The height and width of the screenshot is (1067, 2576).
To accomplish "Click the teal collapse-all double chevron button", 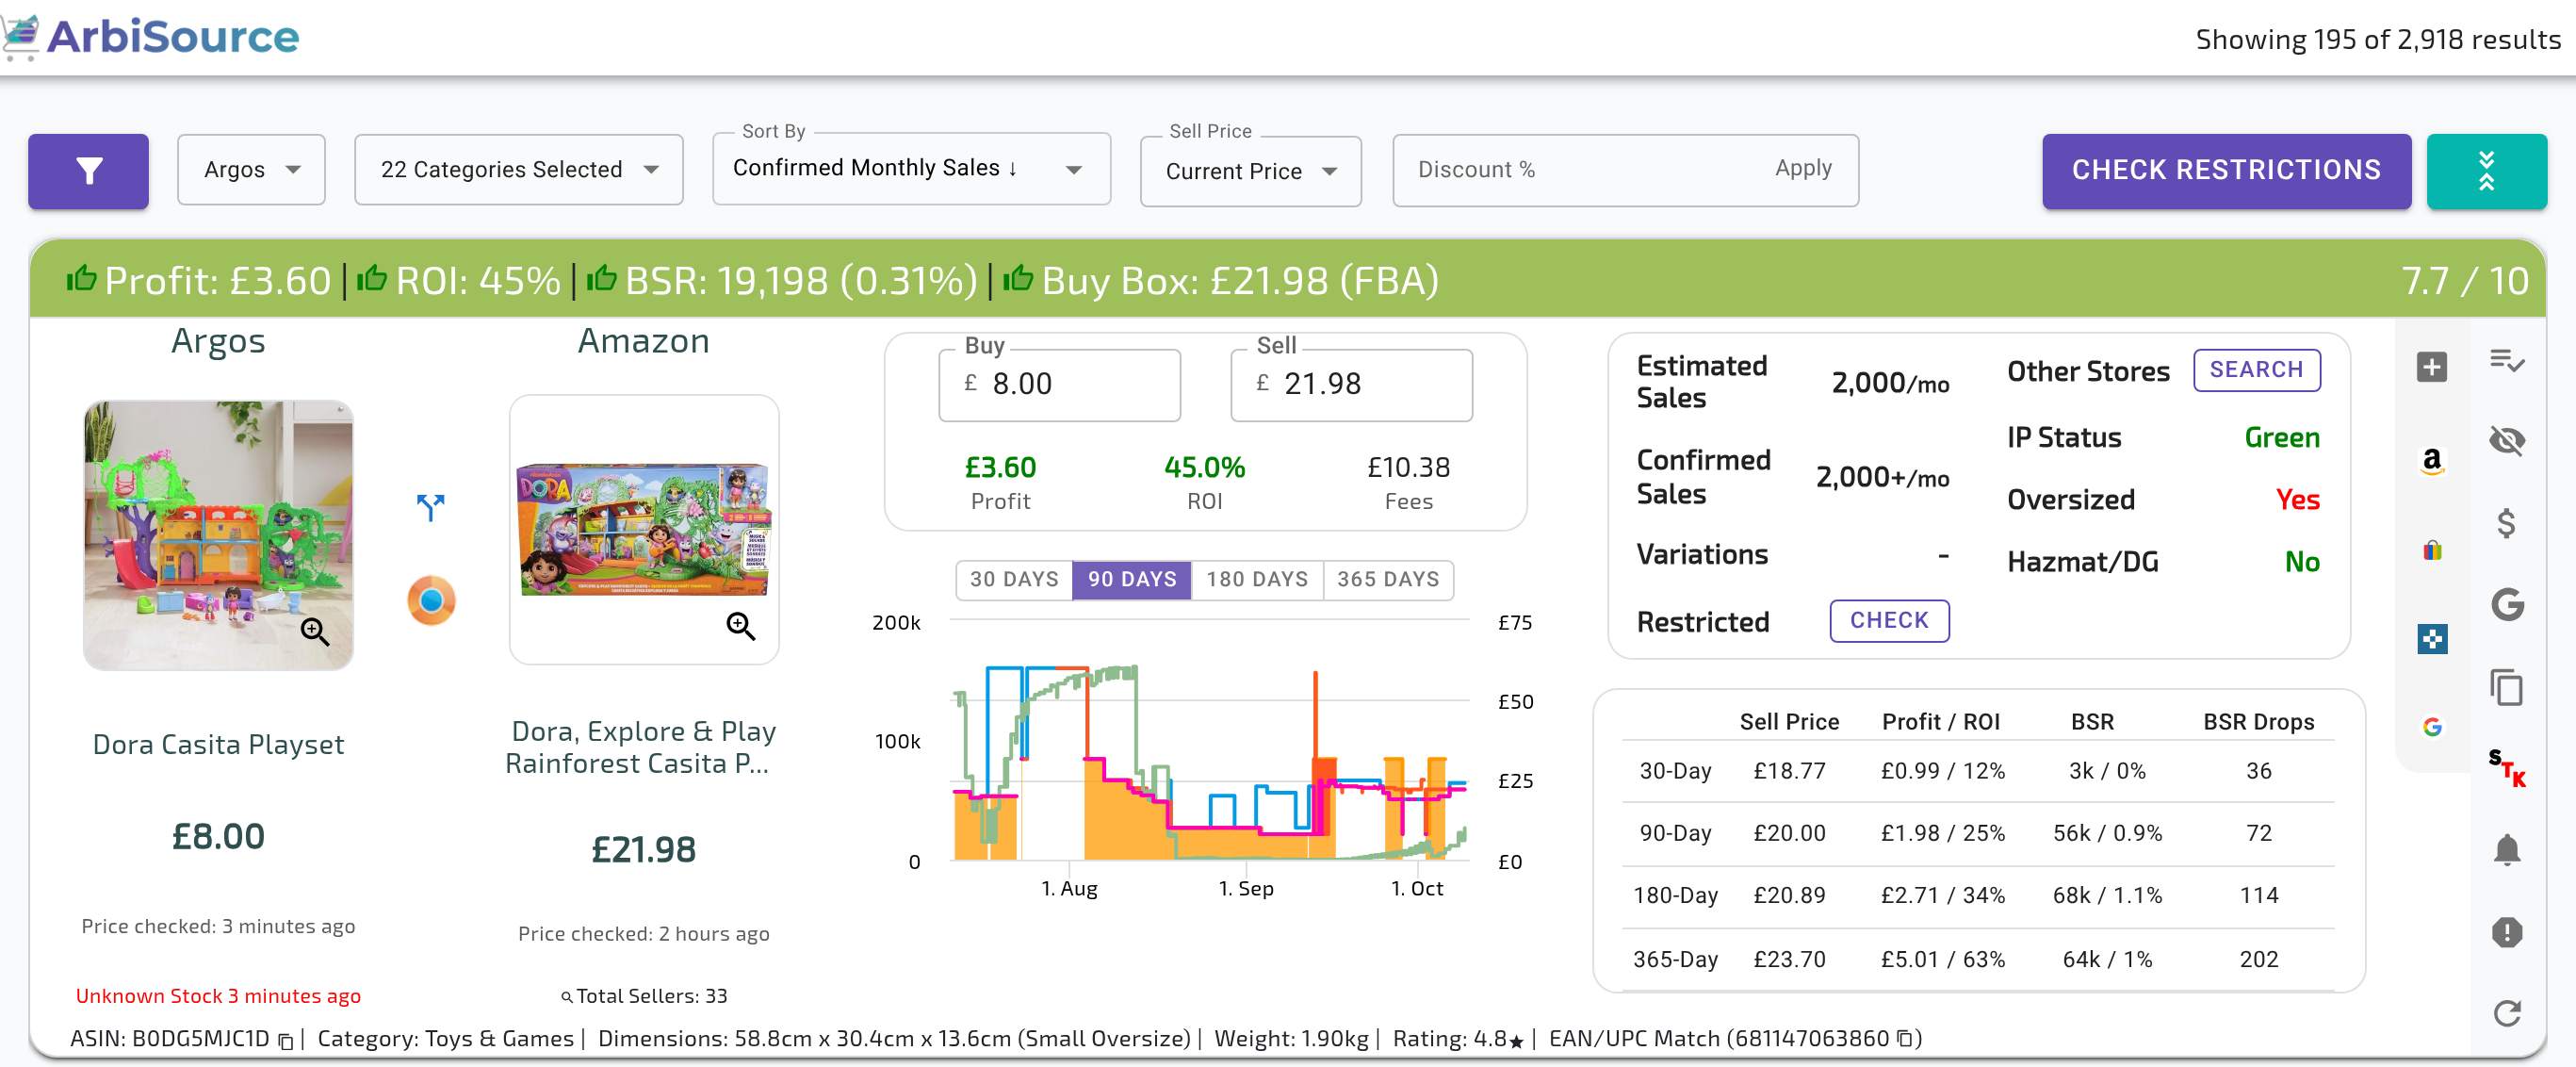I will point(2486,171).
